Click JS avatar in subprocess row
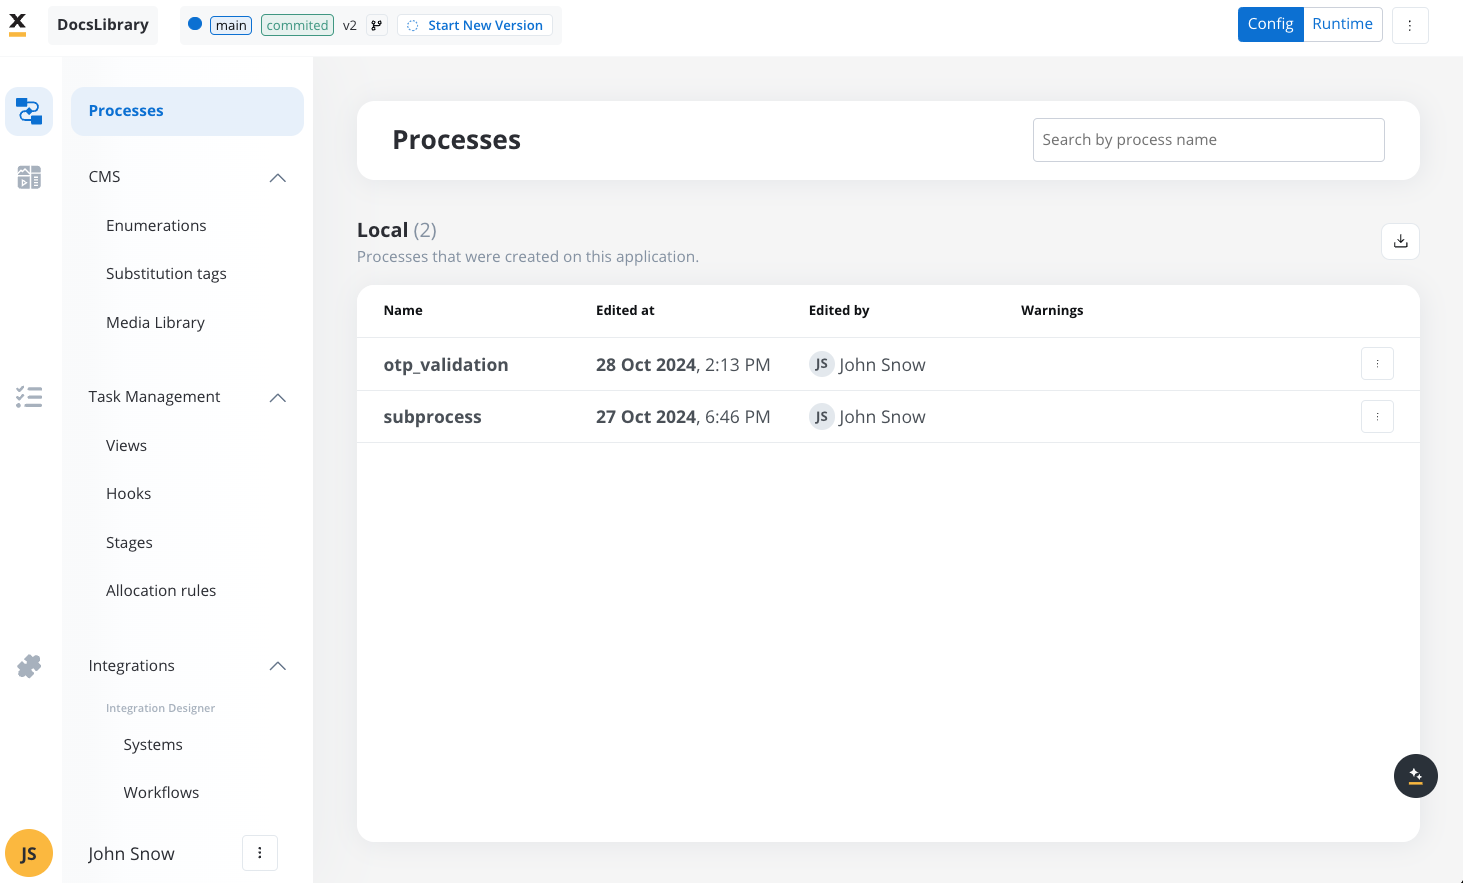 (x=821, y=417)
